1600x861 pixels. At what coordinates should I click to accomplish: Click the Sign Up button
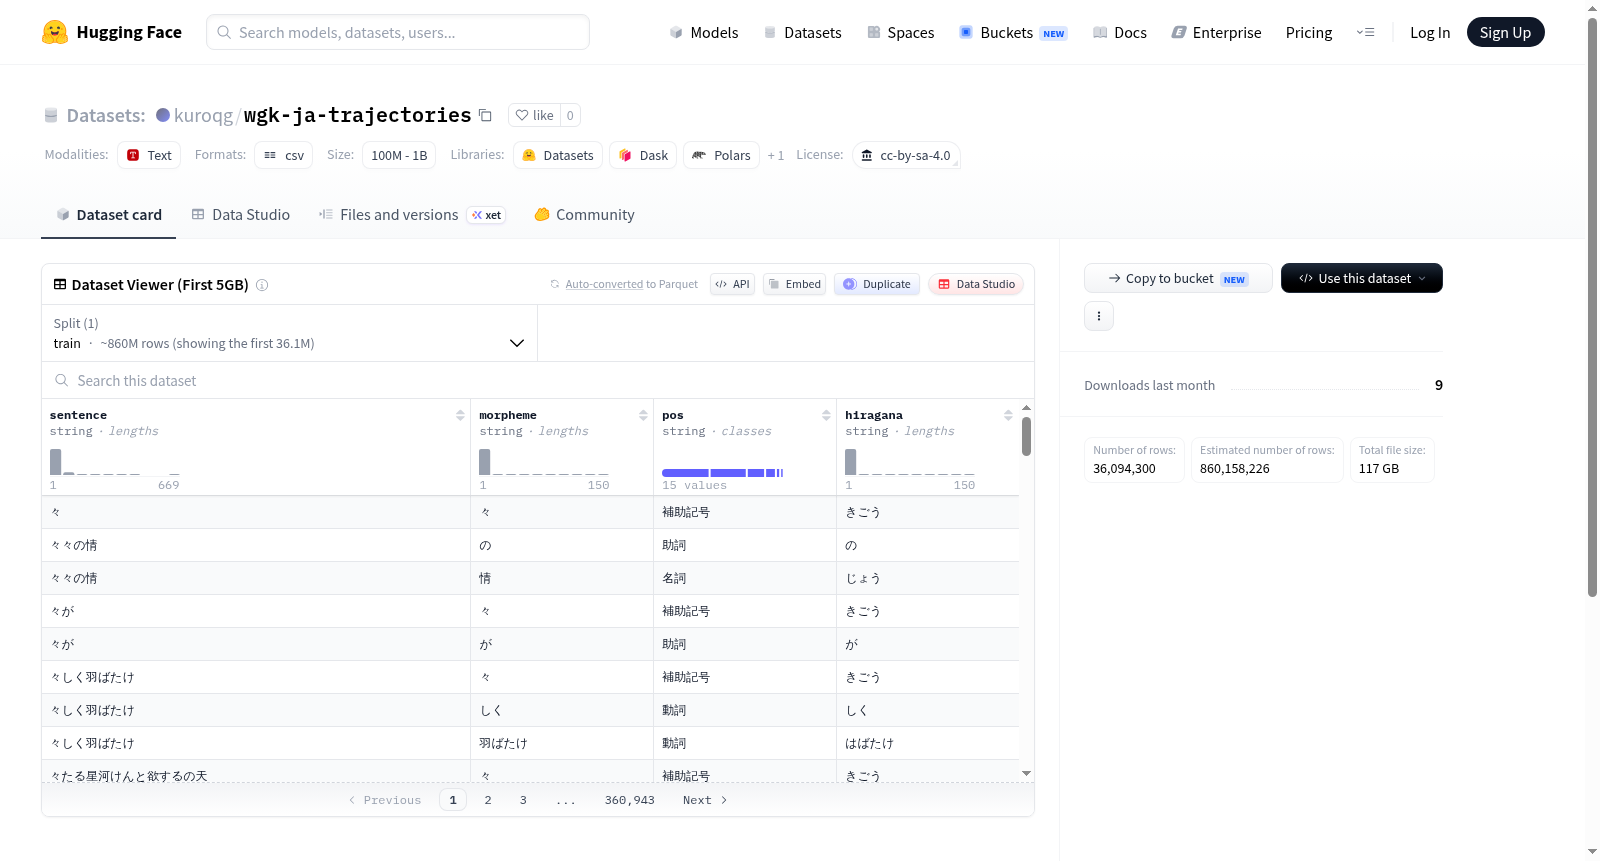pos(1506,32)
